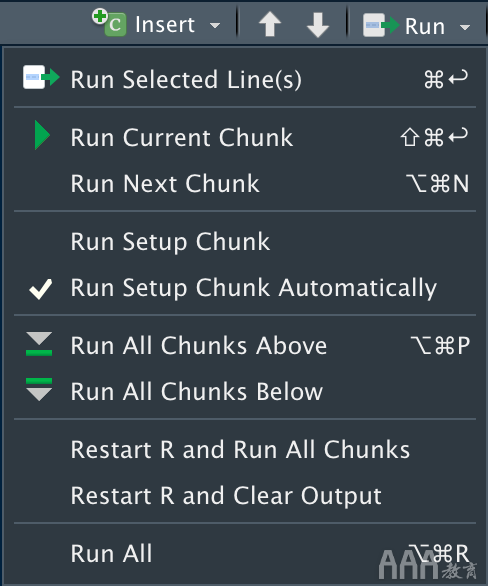The height and width of the screenshot is (586, 488).
Task: Go to next chunk with down arrow
Action: 318,25
